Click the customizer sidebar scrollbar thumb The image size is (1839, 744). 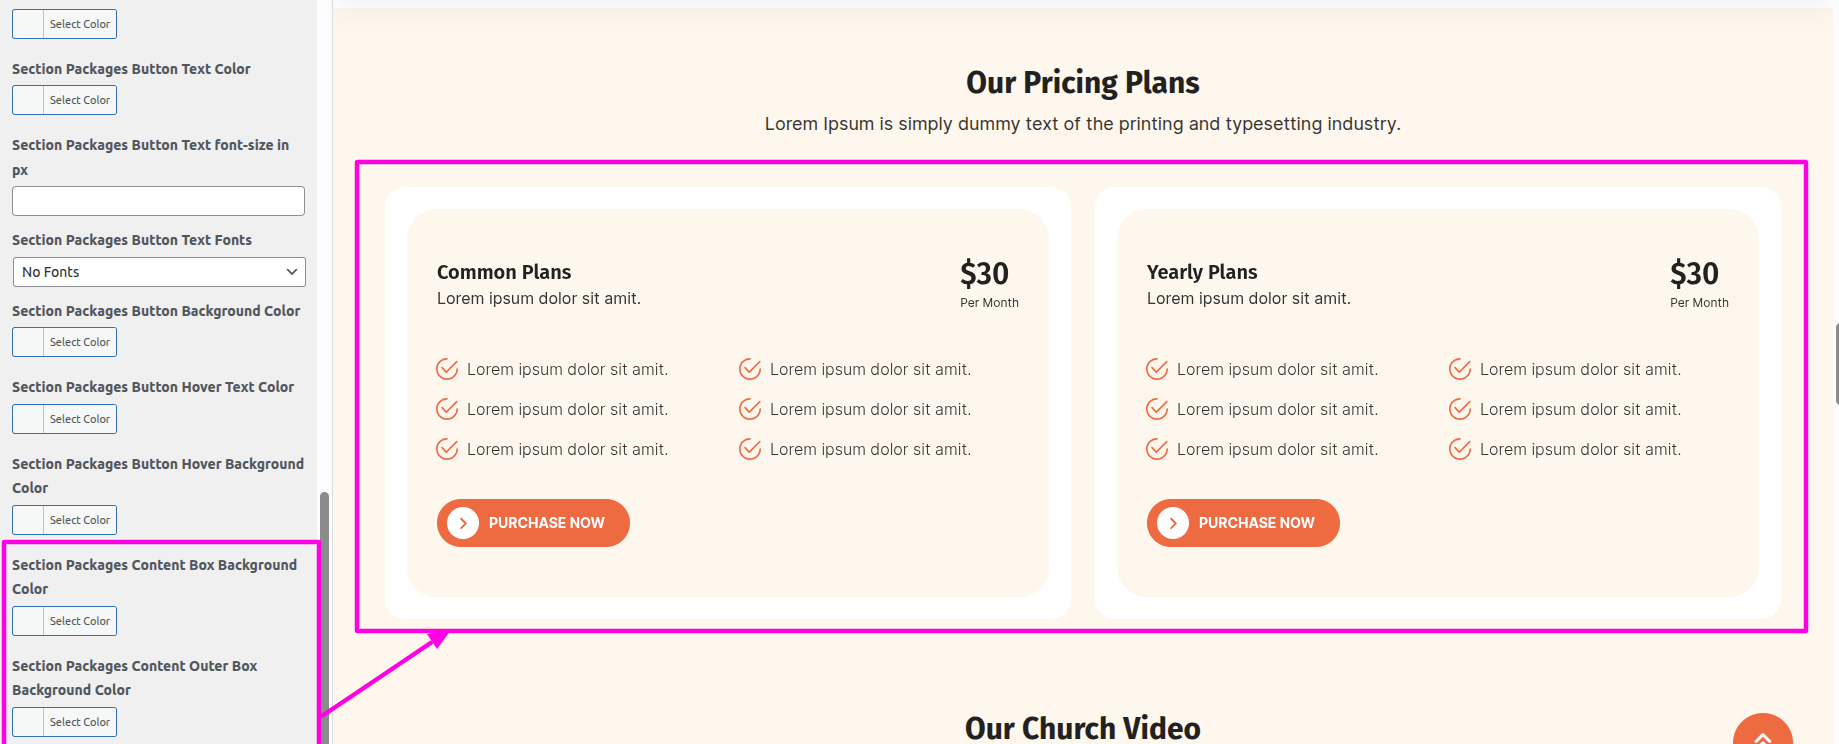point(324,600)
